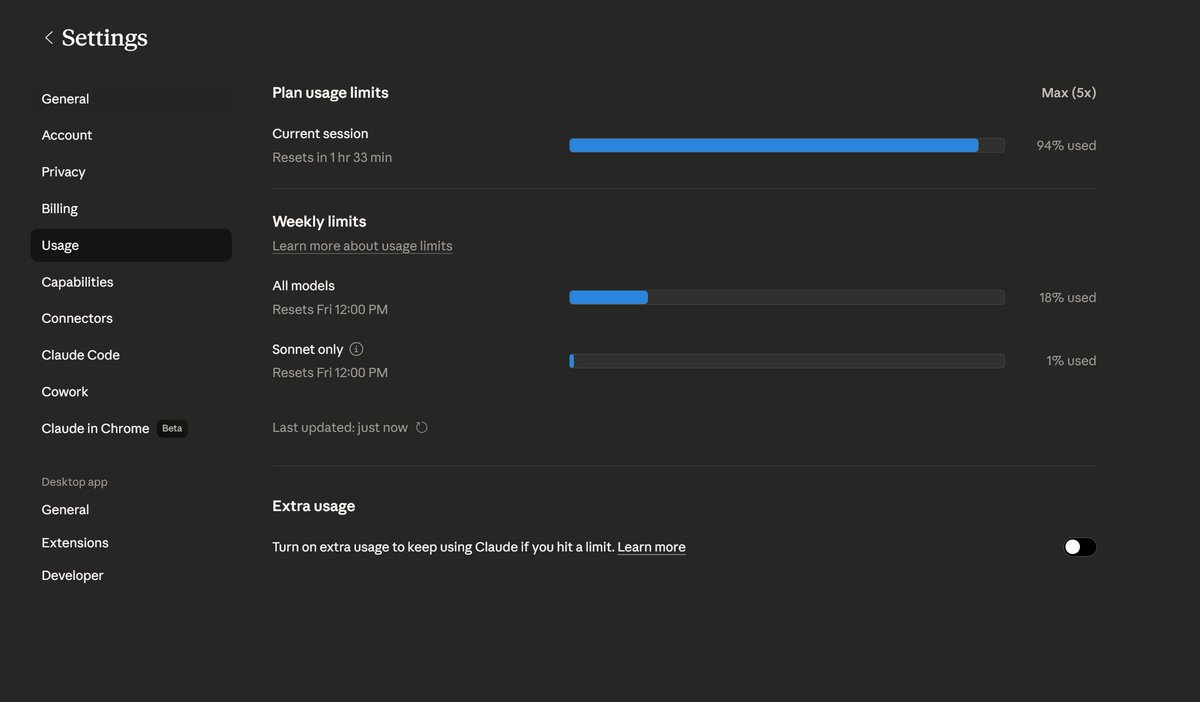The width and height of the screenshot is (1200, 702).
Task: Open the General settings section
Action: (65, 99)
